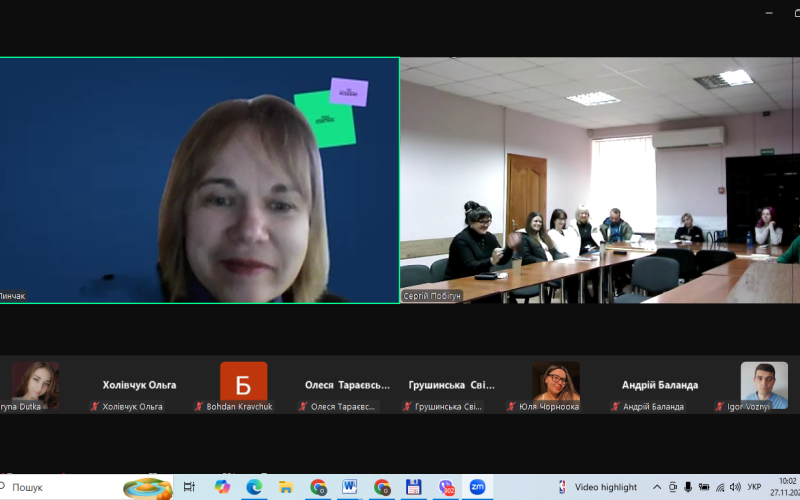Image resolution: width=800 pixels, height=500 pixels.
Task: Open Copilot from the taskbar
Action: pyautogui.click(x=222, y=487)
